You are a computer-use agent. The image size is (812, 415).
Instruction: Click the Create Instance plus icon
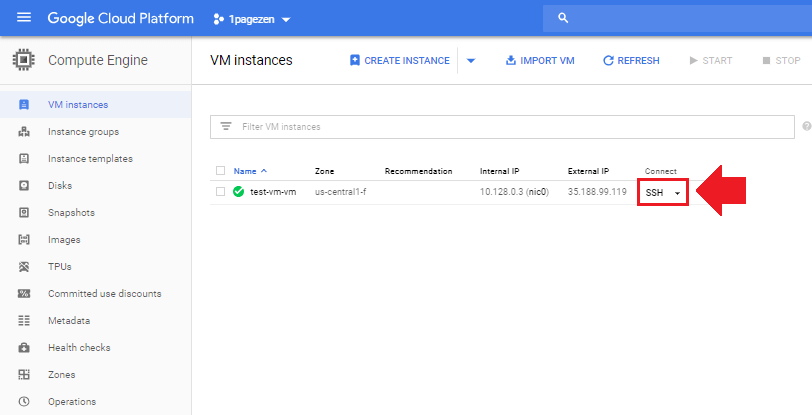click(355, 61)
